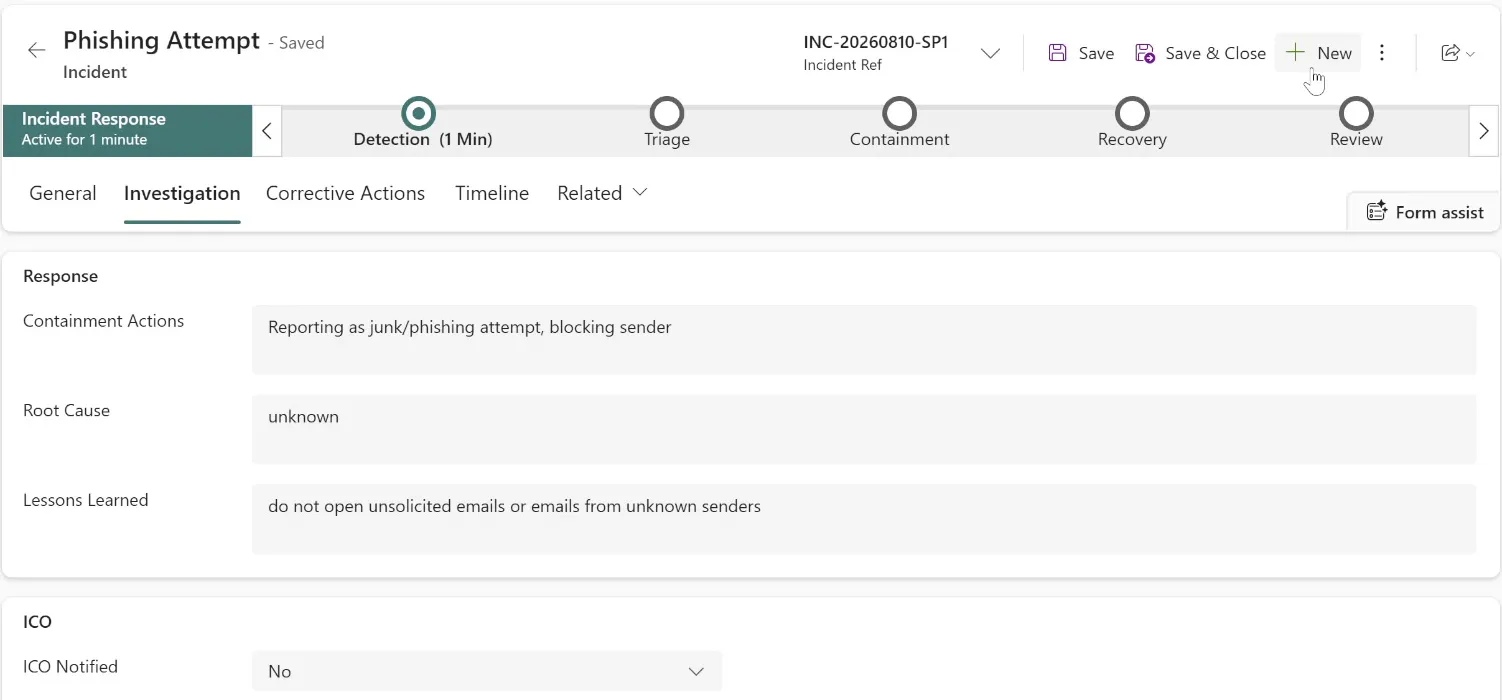Viewport: 1502px width, 700px height.
Task: Click the Incident Response process banner
Action: coord(127,131)
